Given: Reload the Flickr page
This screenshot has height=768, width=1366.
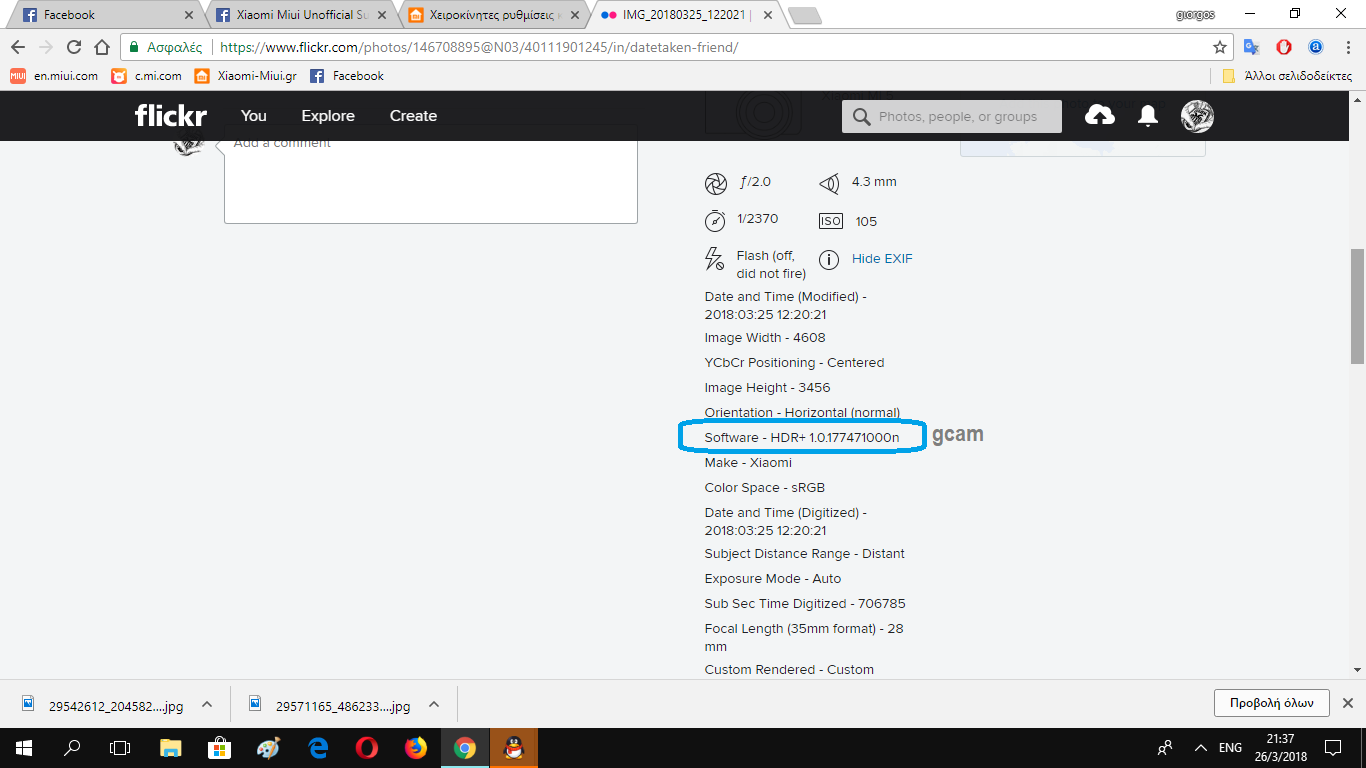Looking at the screenshot, I should point(74,47).
